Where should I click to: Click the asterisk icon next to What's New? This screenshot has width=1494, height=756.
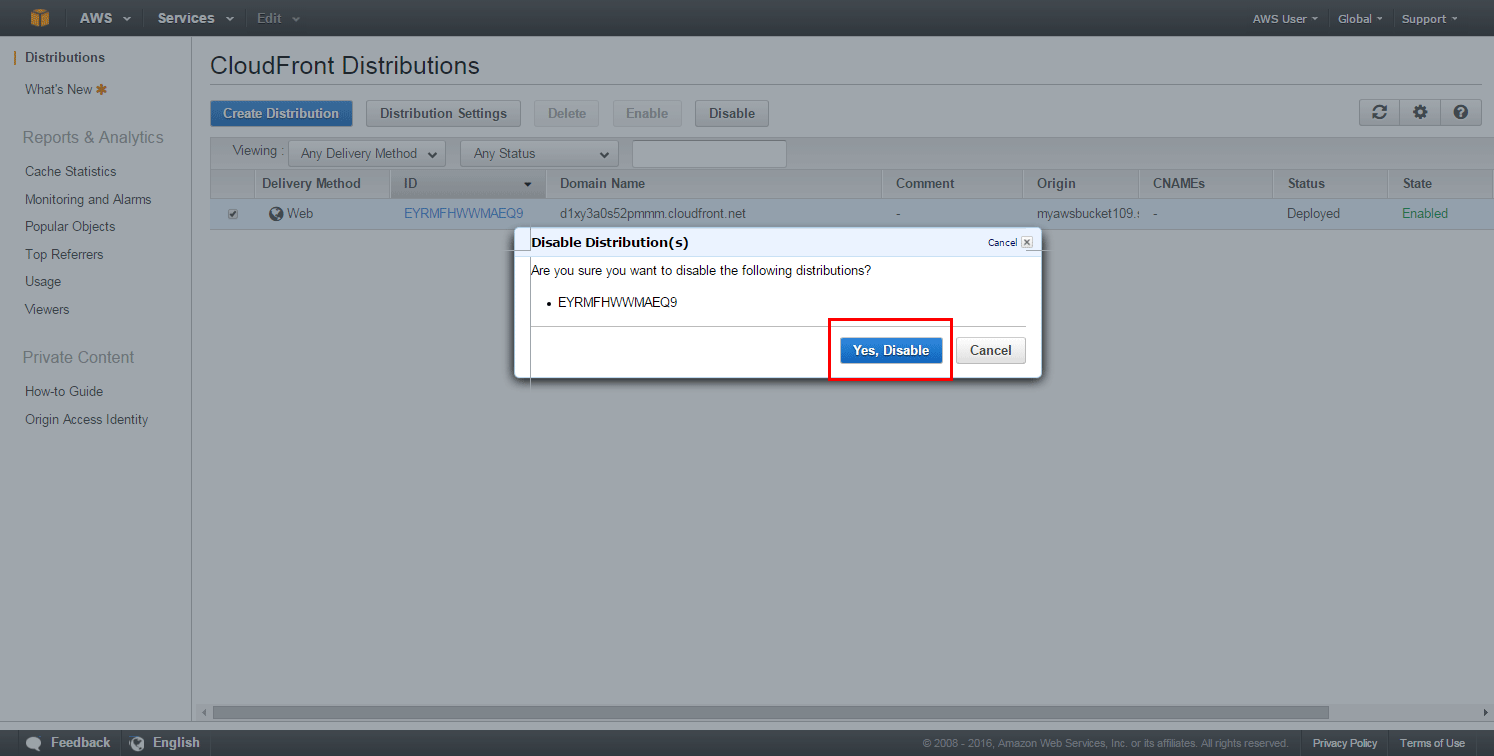coord(100,89)
